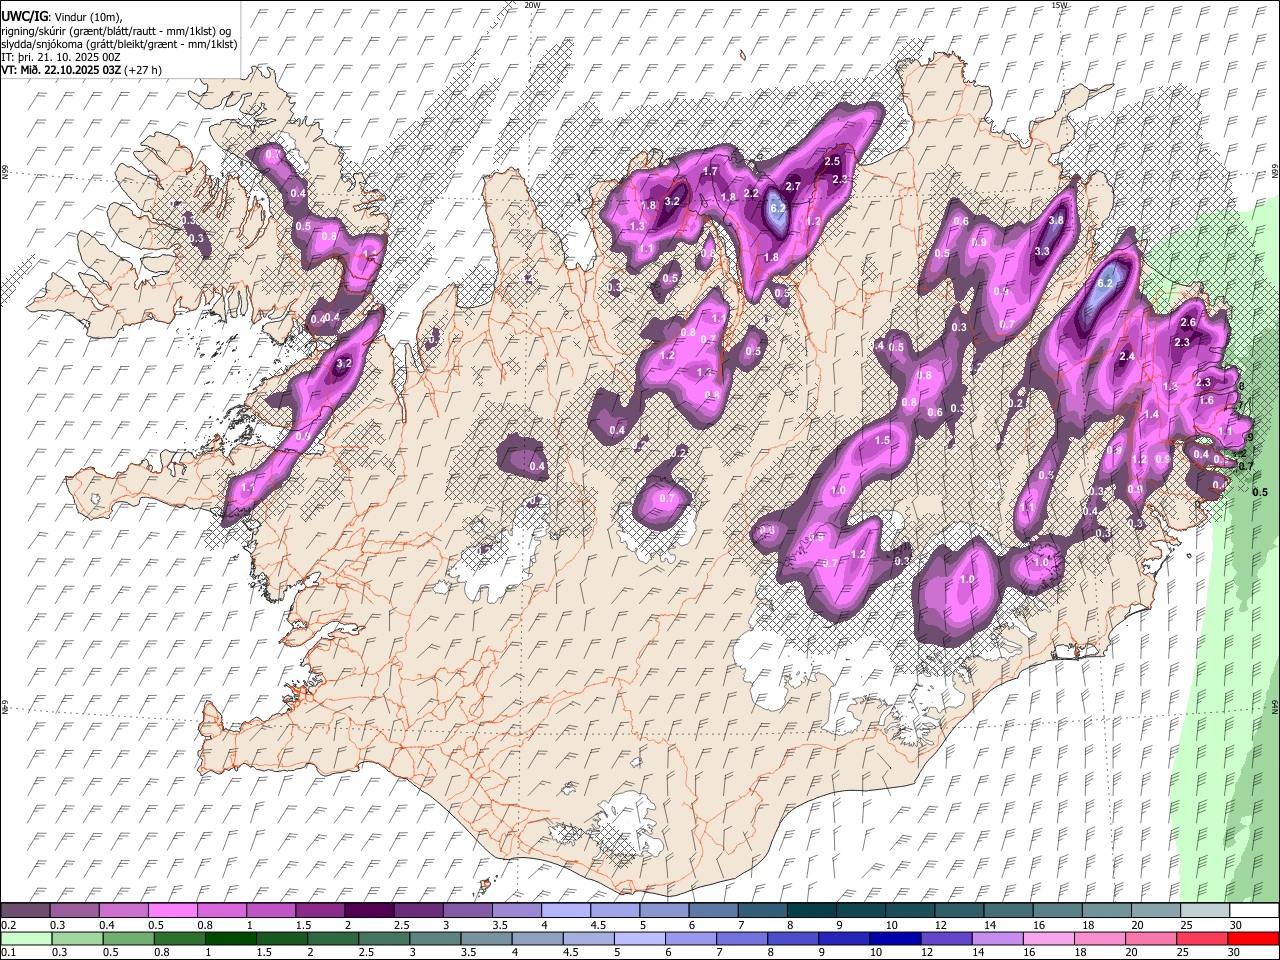Click the 0.4–0.5 swatch in the purple legend row
The image size is (1280, 960).
(125, 910)
